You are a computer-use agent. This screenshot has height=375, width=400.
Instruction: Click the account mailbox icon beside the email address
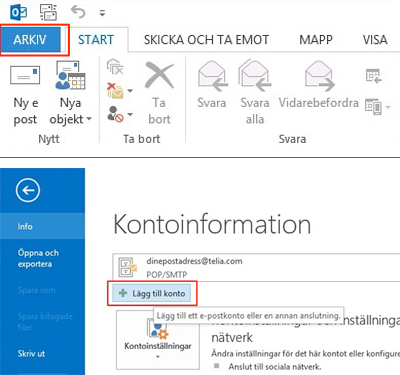pyautogui.click(x=128, y=267)
